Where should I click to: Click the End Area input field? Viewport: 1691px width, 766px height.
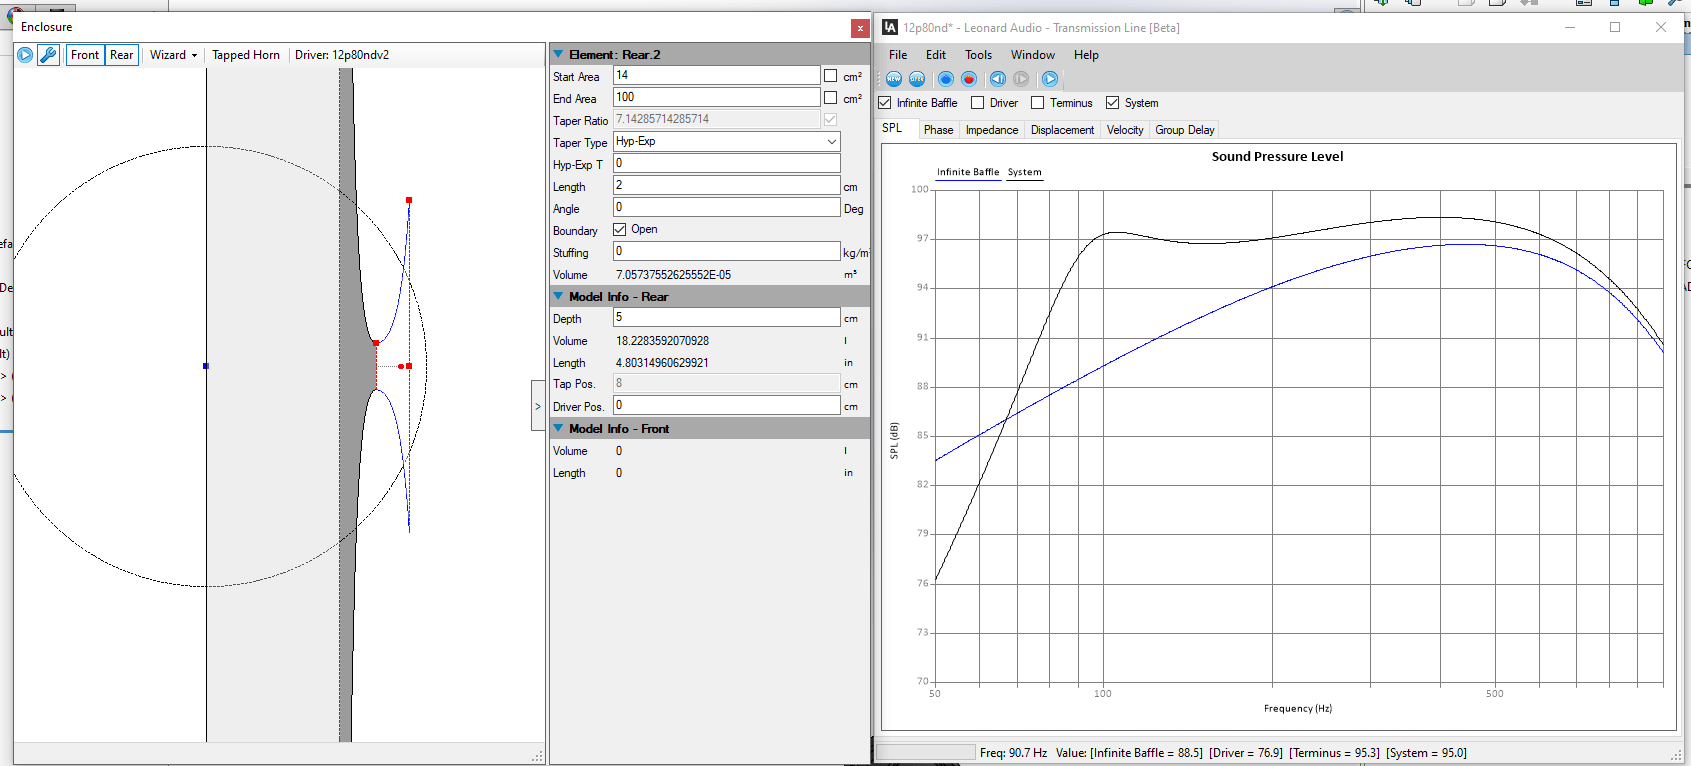point(716,97)
